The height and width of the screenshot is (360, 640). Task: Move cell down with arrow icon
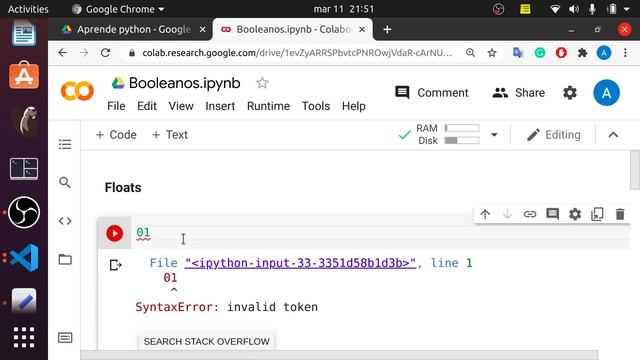[x=507, y=214]
